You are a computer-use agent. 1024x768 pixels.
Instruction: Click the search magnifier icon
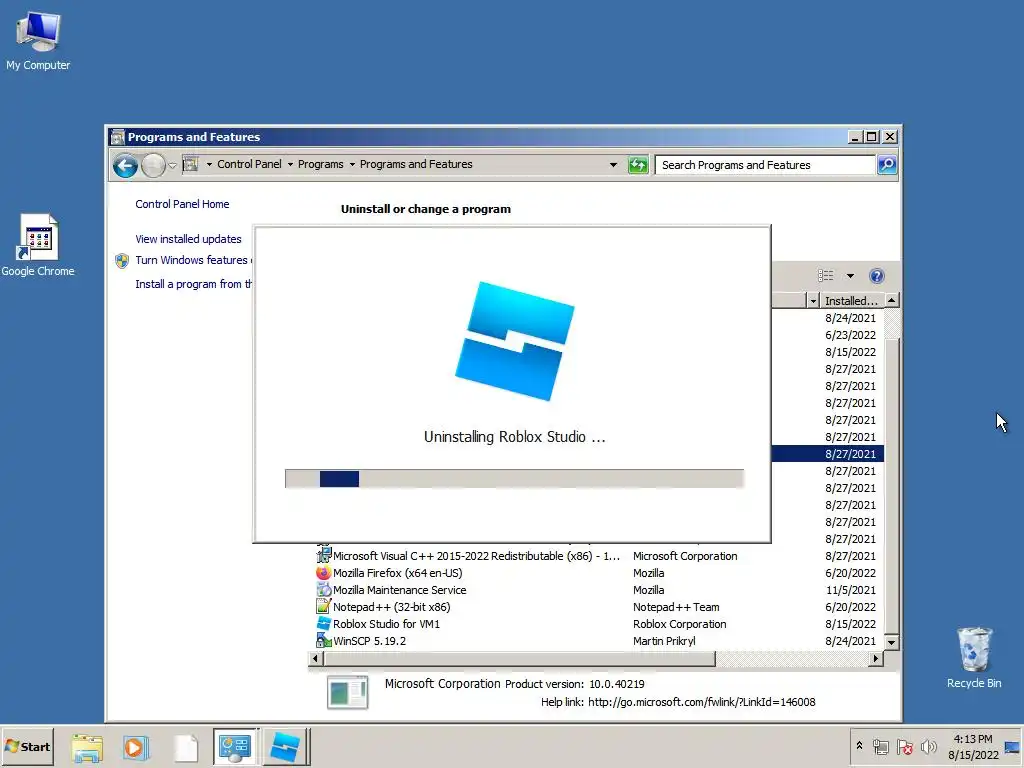point(886,165)
